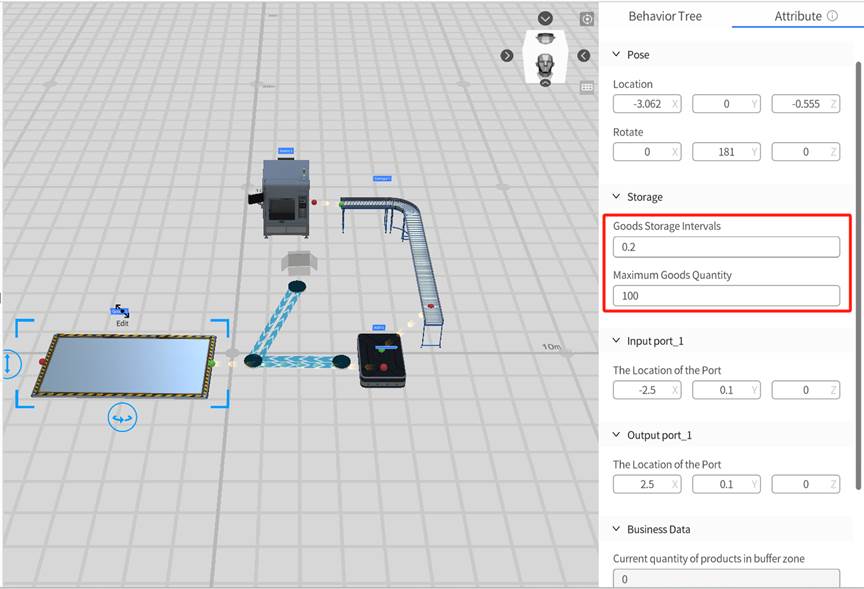Viewport: 864px width, 589px height.
Task: Click the head model in the view cube
Action: pyautogui.click(x=545, y=62)
